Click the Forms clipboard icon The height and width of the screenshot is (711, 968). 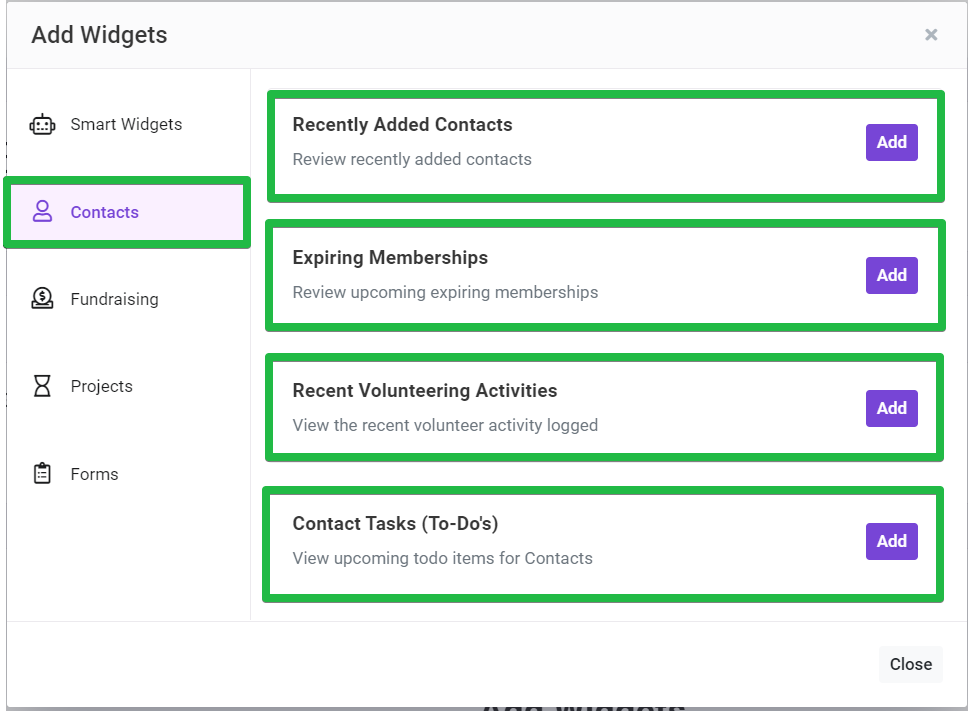click(x=42, y=473)
